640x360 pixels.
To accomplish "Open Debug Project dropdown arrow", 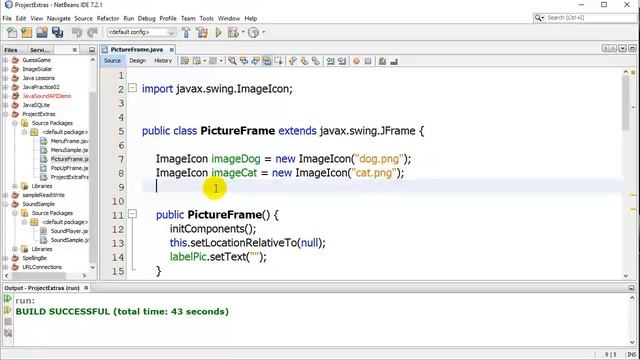I will (243, 32).
